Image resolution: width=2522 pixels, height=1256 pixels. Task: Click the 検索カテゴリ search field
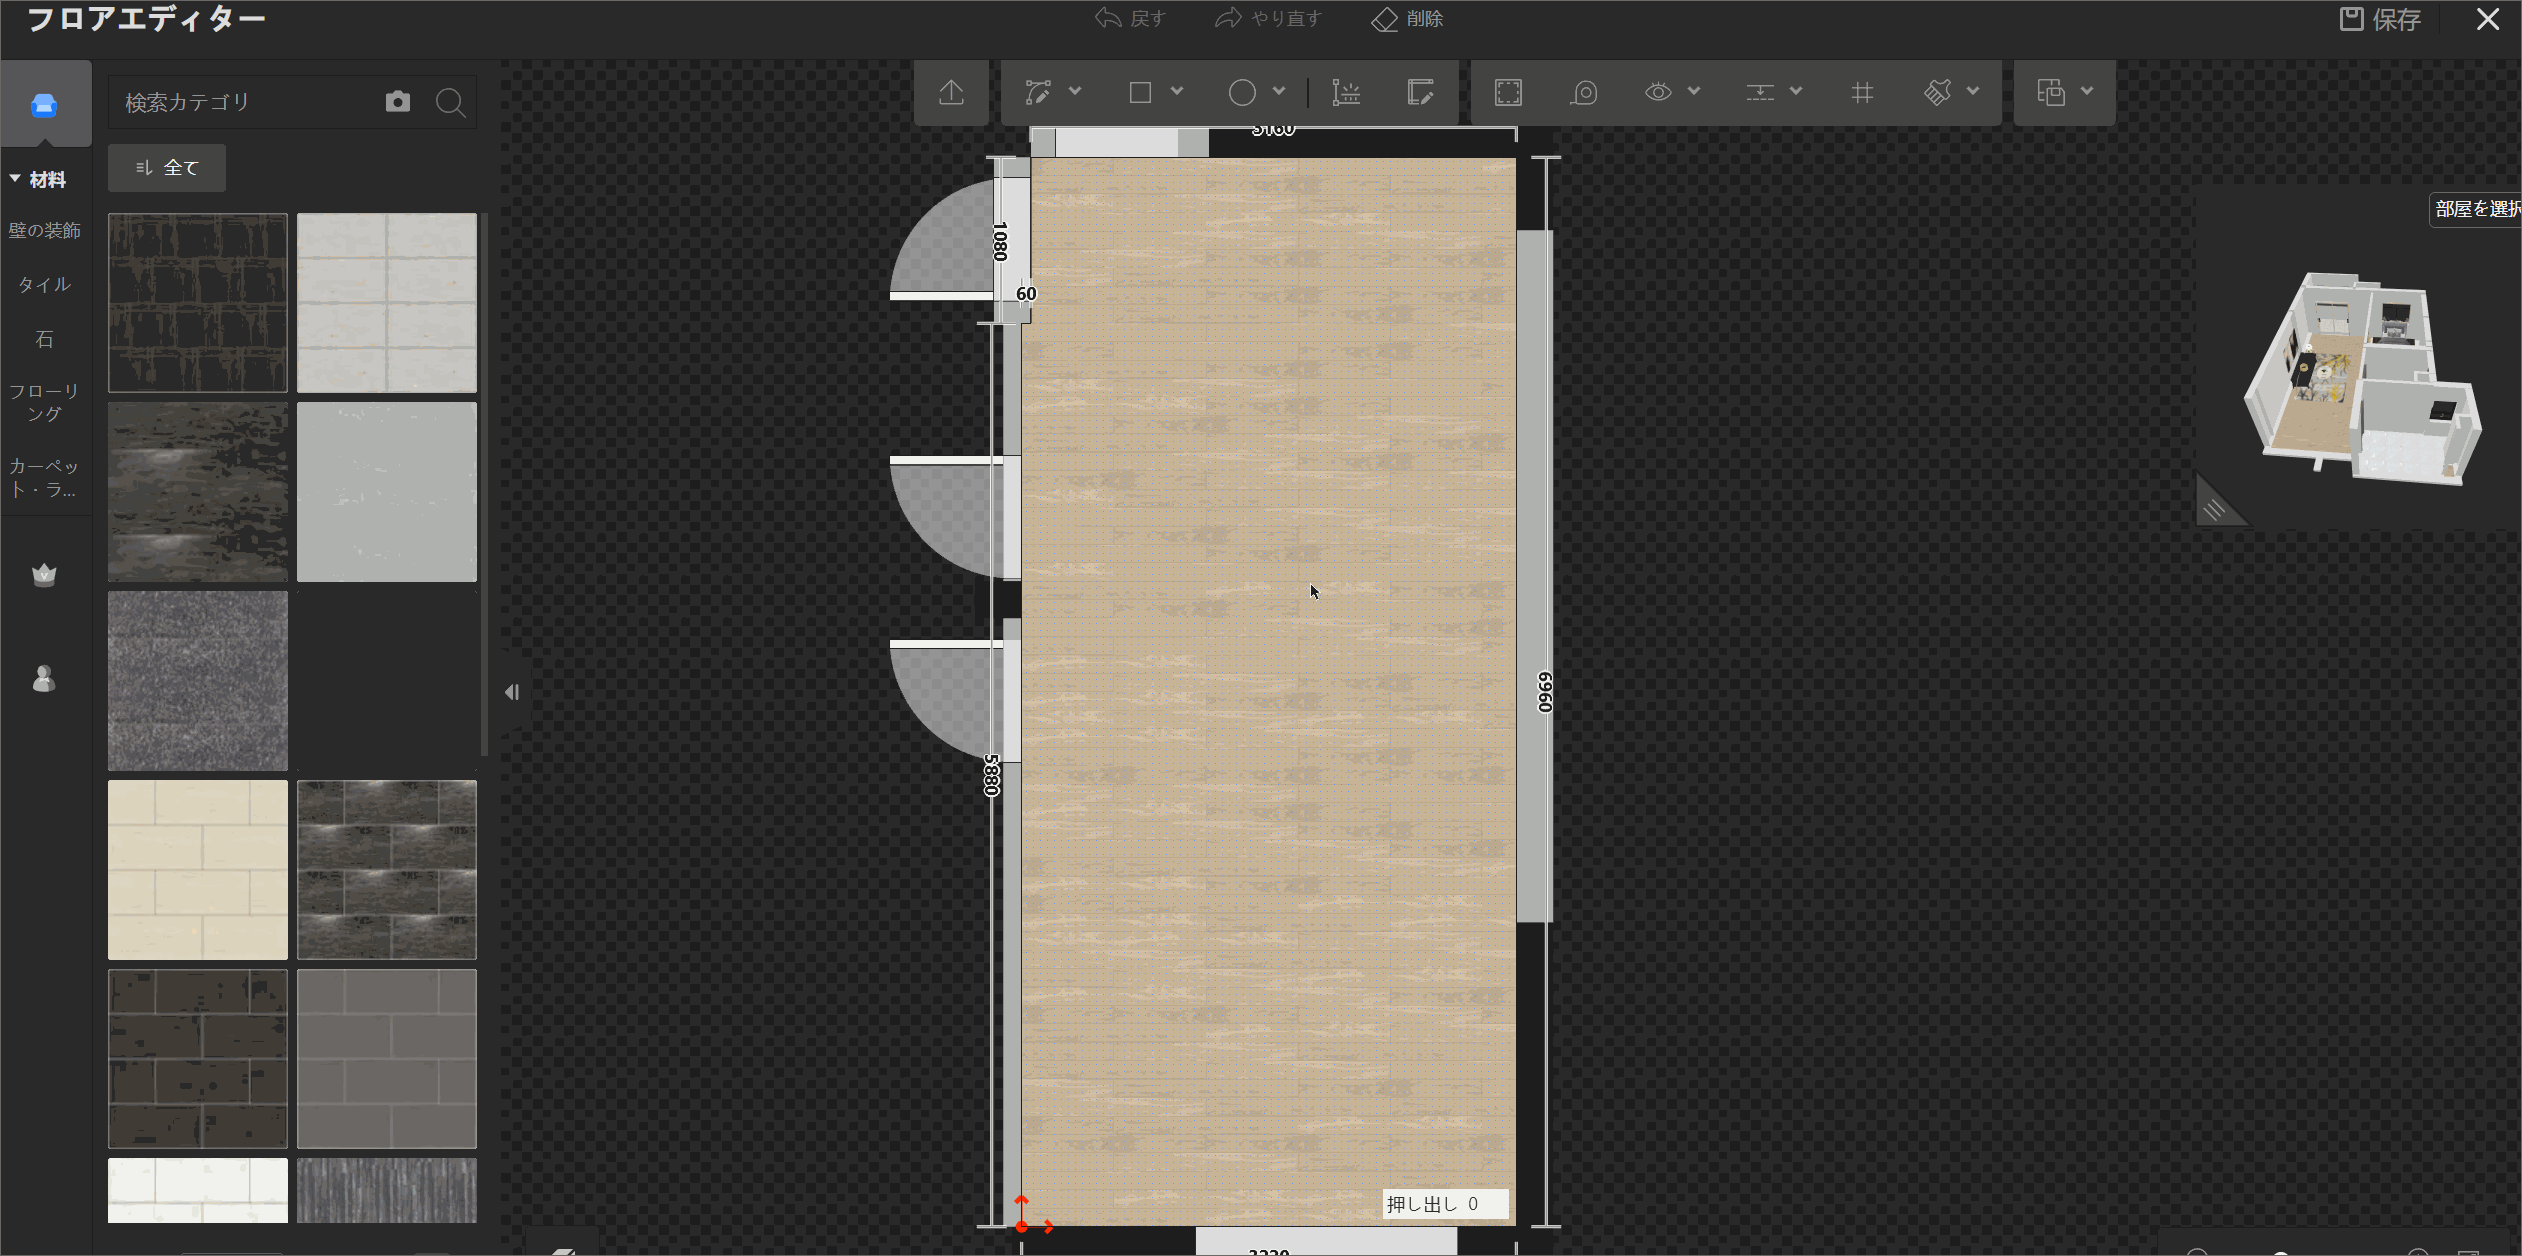[245, 102]
